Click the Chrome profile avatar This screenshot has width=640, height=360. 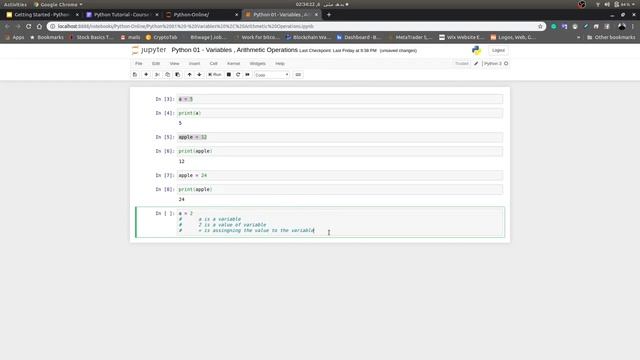pyautogui.click(x=622, y=26)
